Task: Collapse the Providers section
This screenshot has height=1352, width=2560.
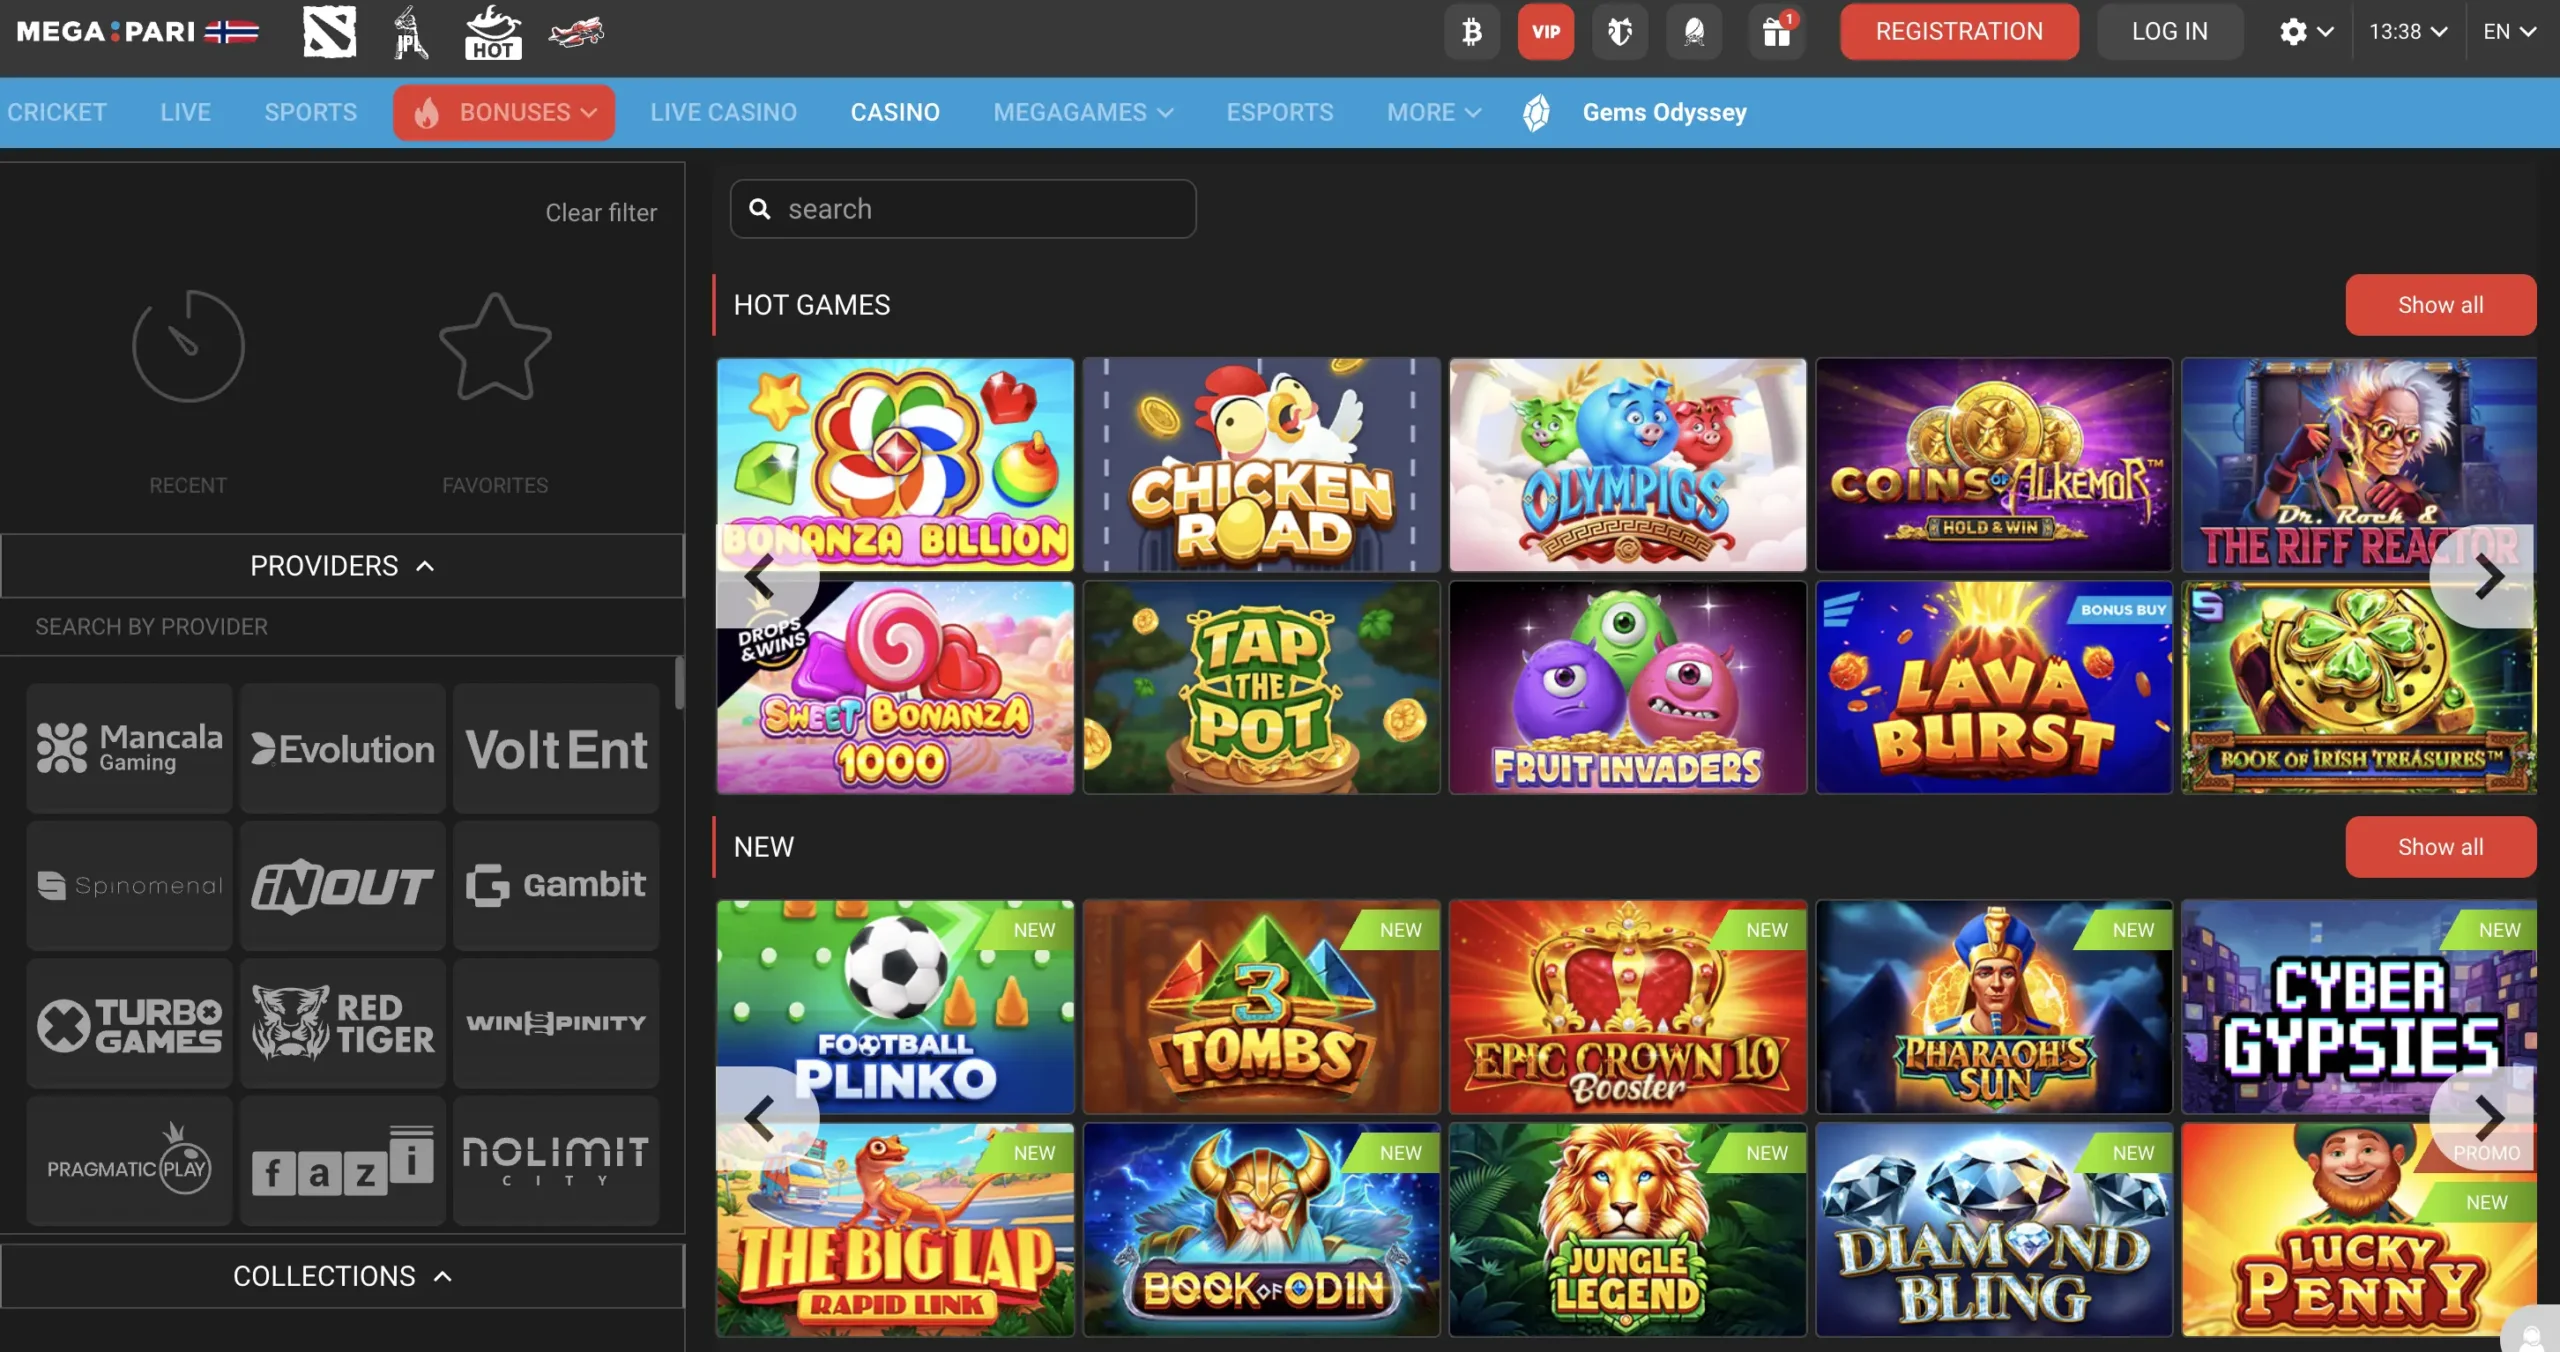Action: pos(342,566)
